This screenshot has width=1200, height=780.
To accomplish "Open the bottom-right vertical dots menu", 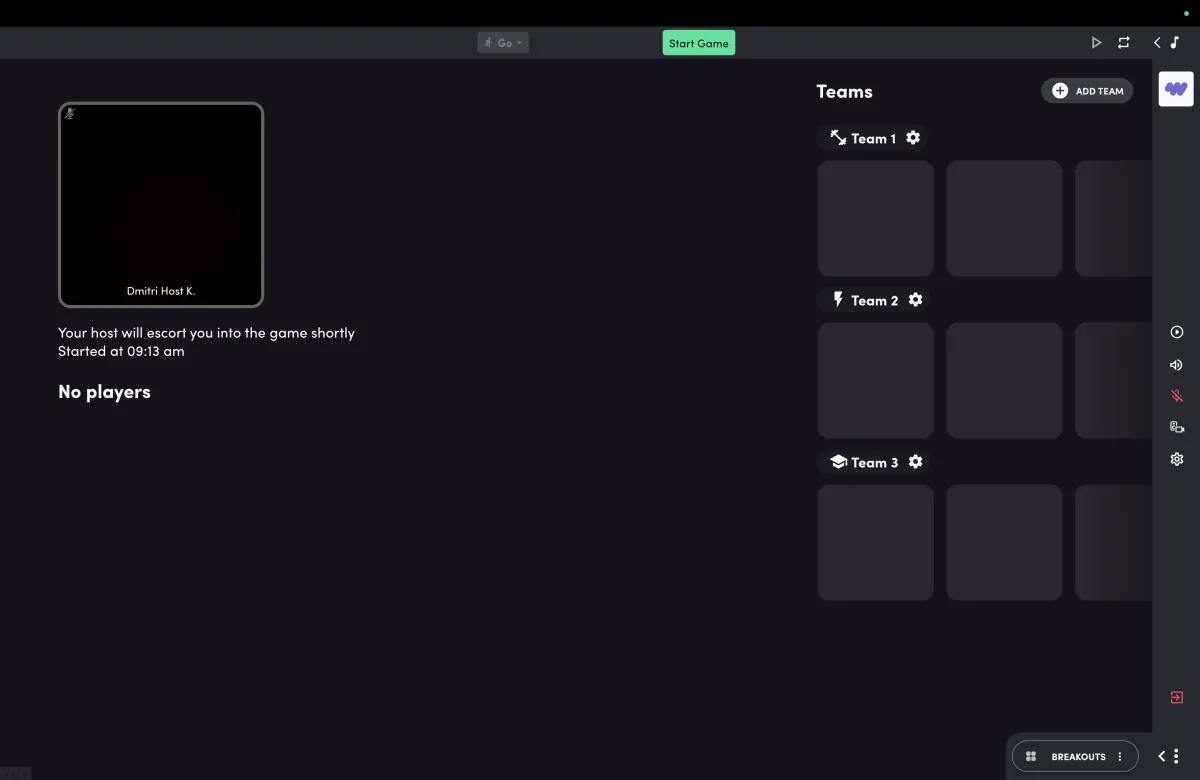I will coord(1176,757).
